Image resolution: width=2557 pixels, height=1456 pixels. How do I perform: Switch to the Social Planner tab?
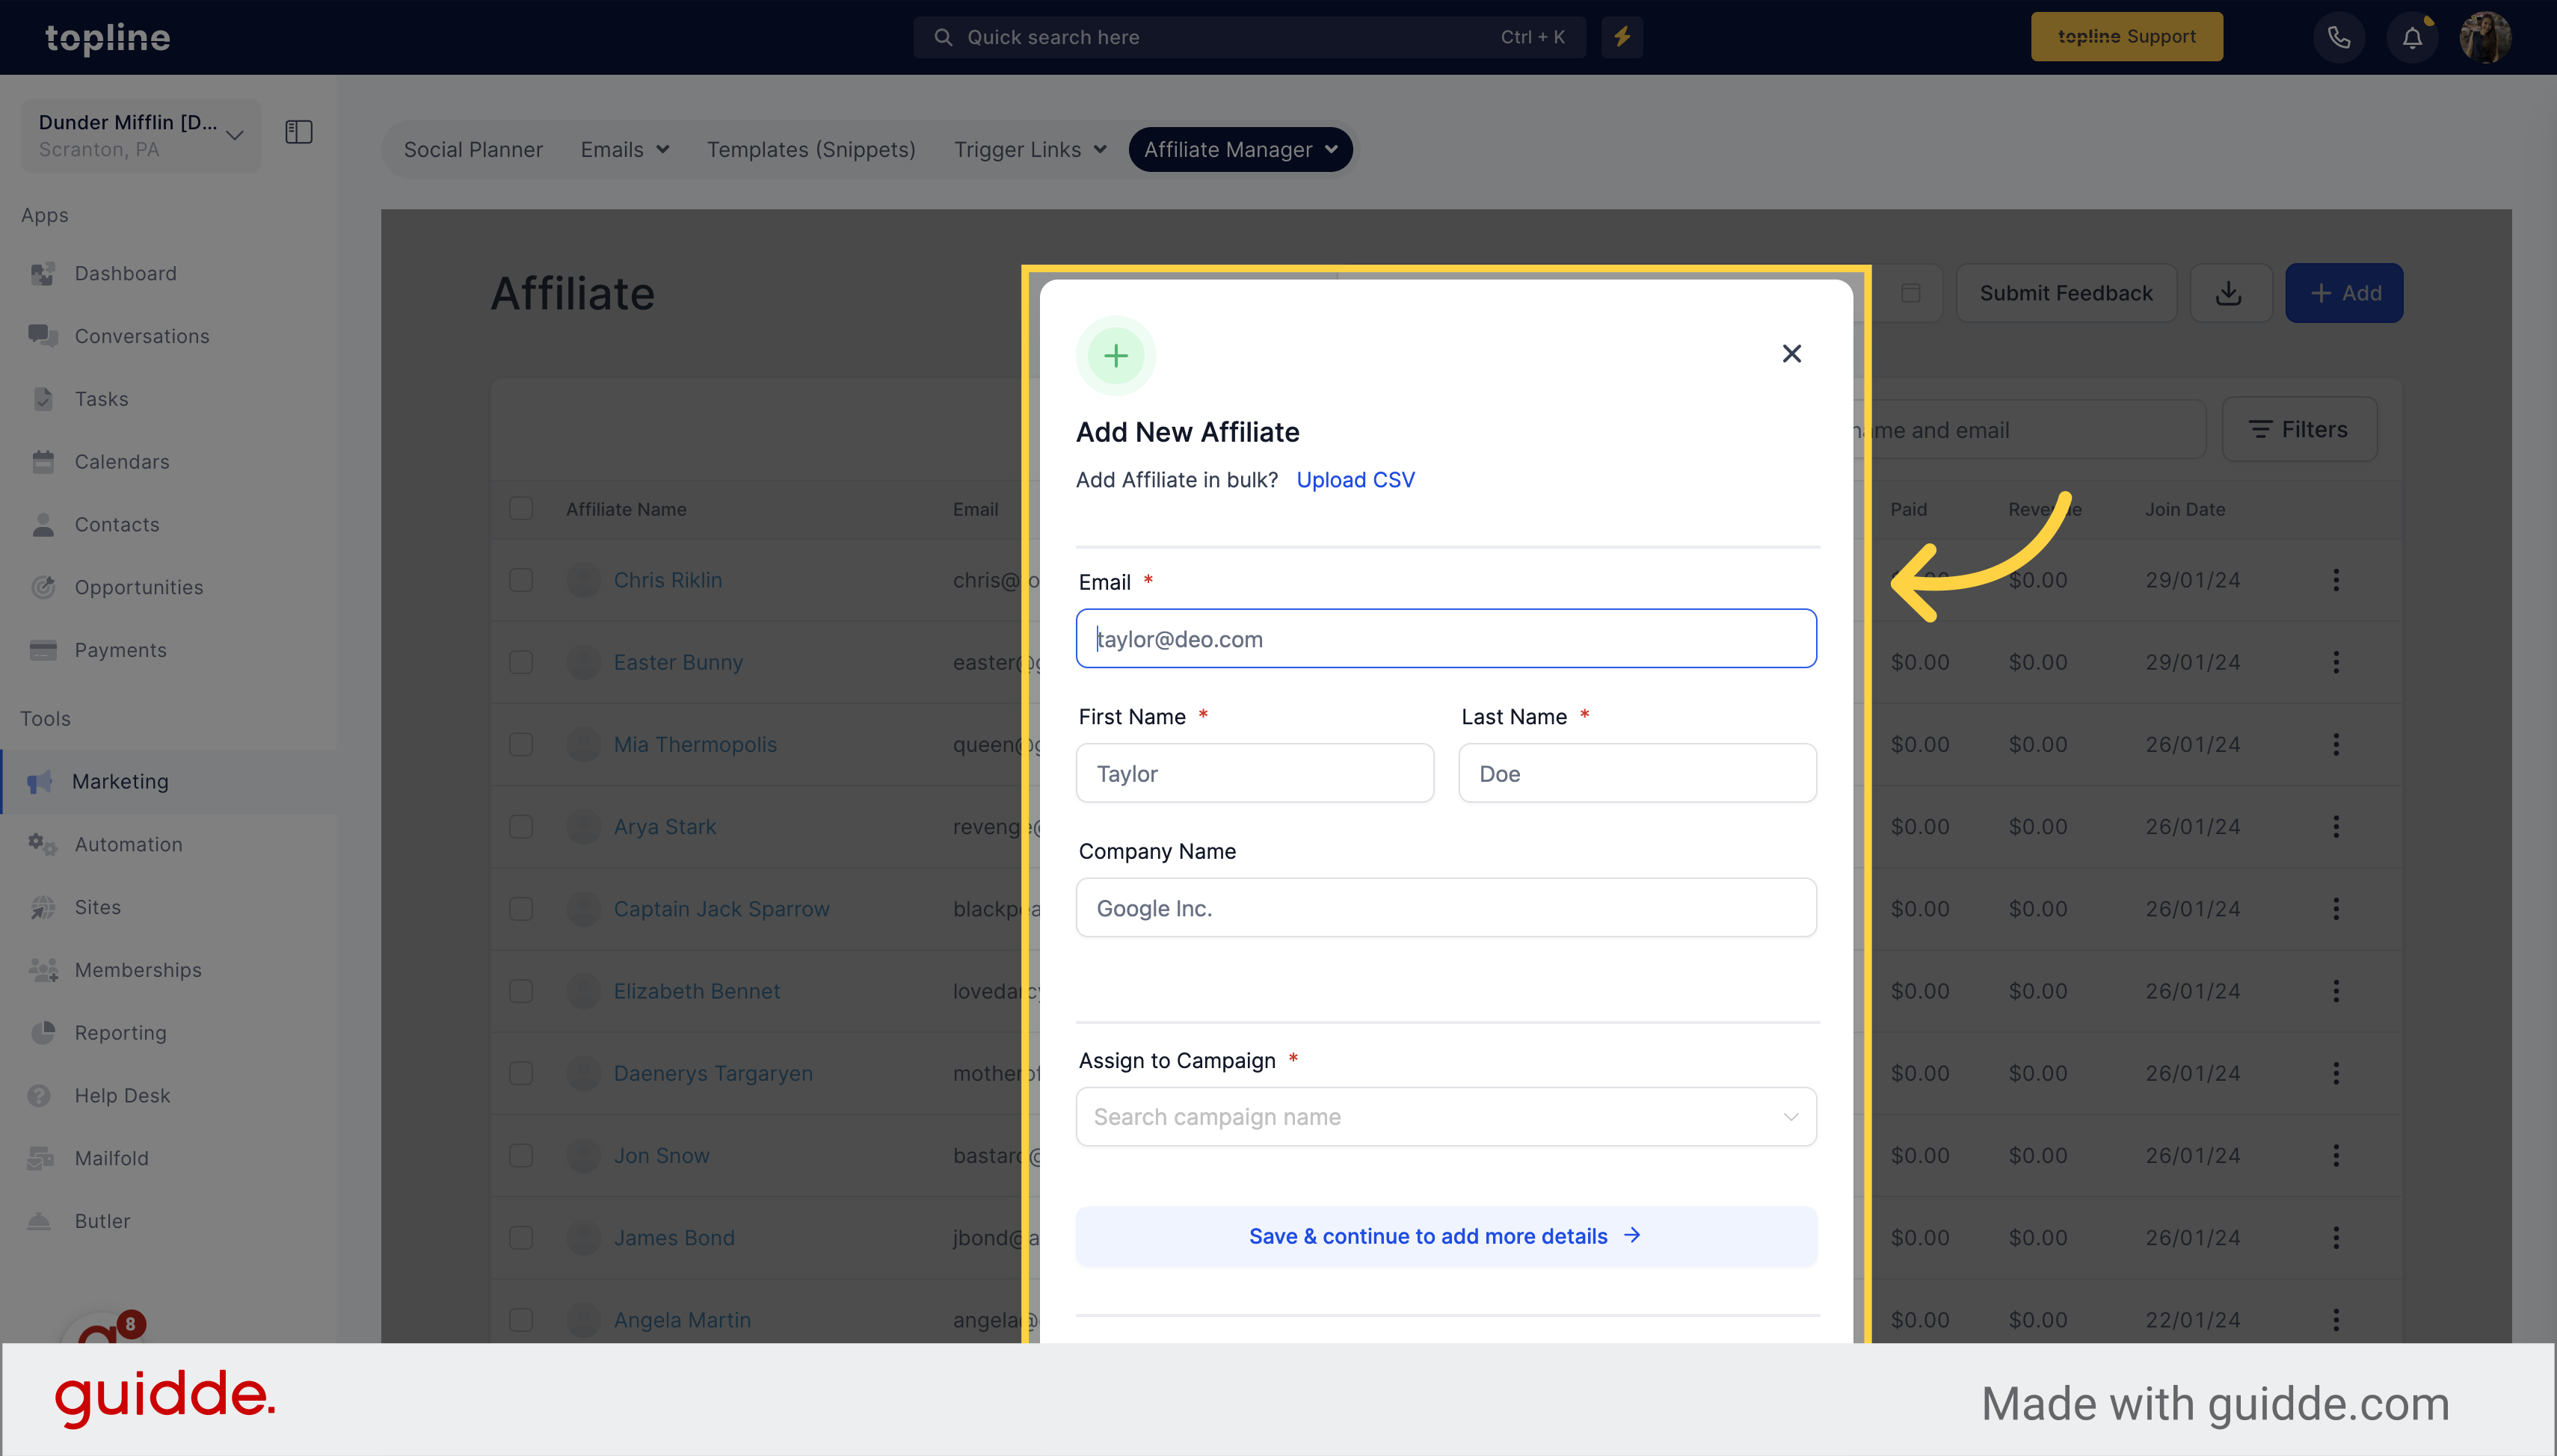pos(473,150)
